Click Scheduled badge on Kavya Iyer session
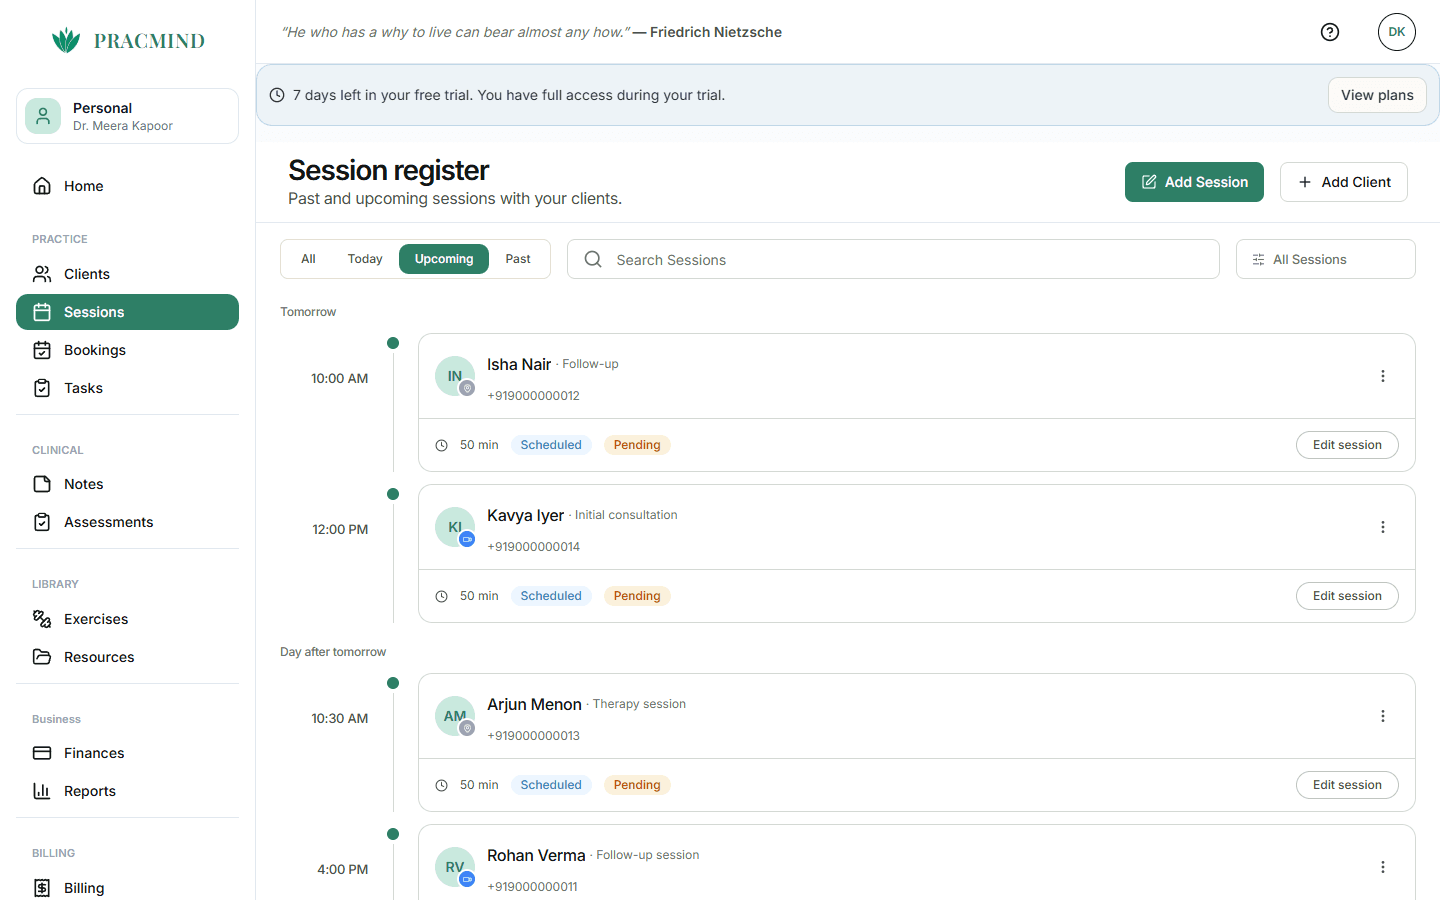 click(551, 596)
